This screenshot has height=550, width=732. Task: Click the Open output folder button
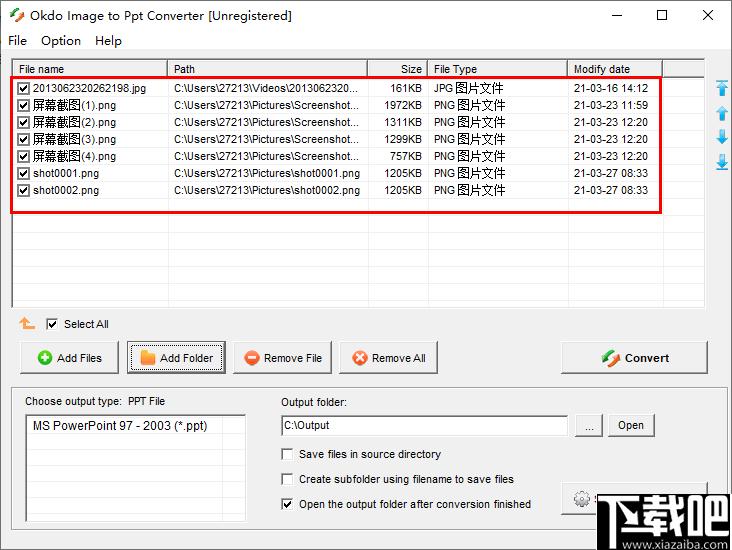(631, 425)
